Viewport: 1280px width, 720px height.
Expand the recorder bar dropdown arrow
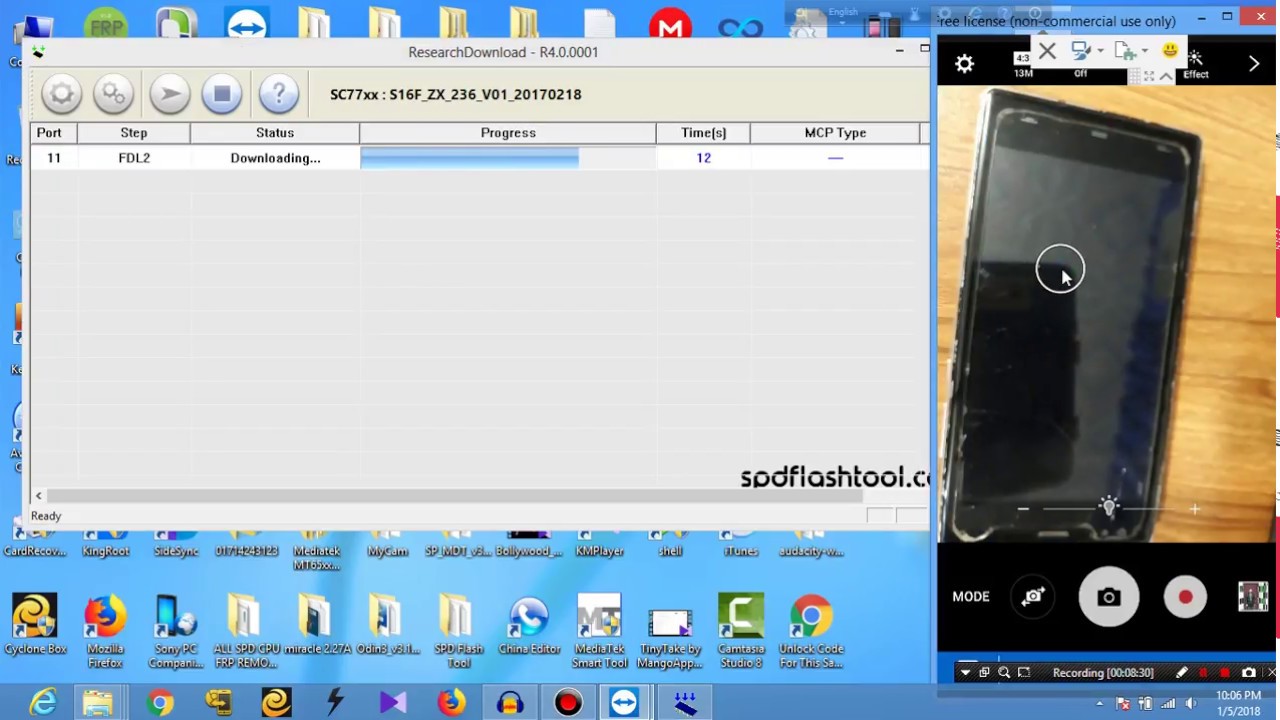pyautogui.click(x=965, y=673)
